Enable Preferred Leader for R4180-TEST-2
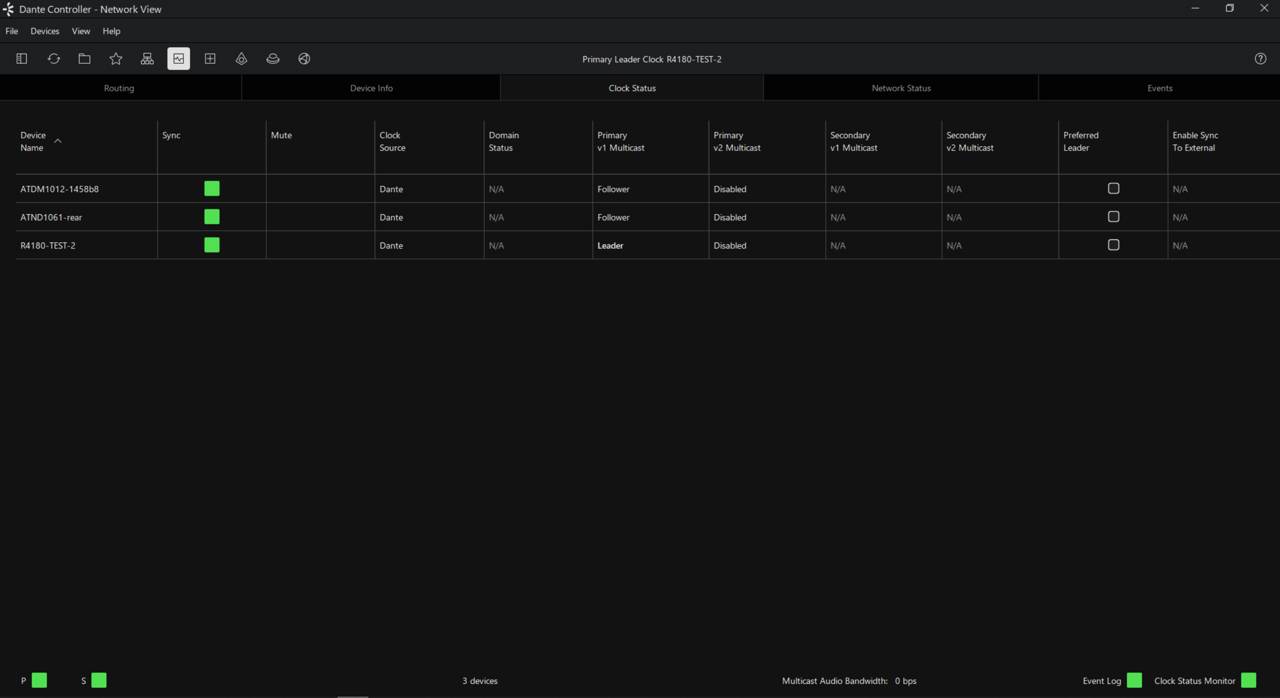Screen dimensions: 1280x698 click(x=1113, y=245)
